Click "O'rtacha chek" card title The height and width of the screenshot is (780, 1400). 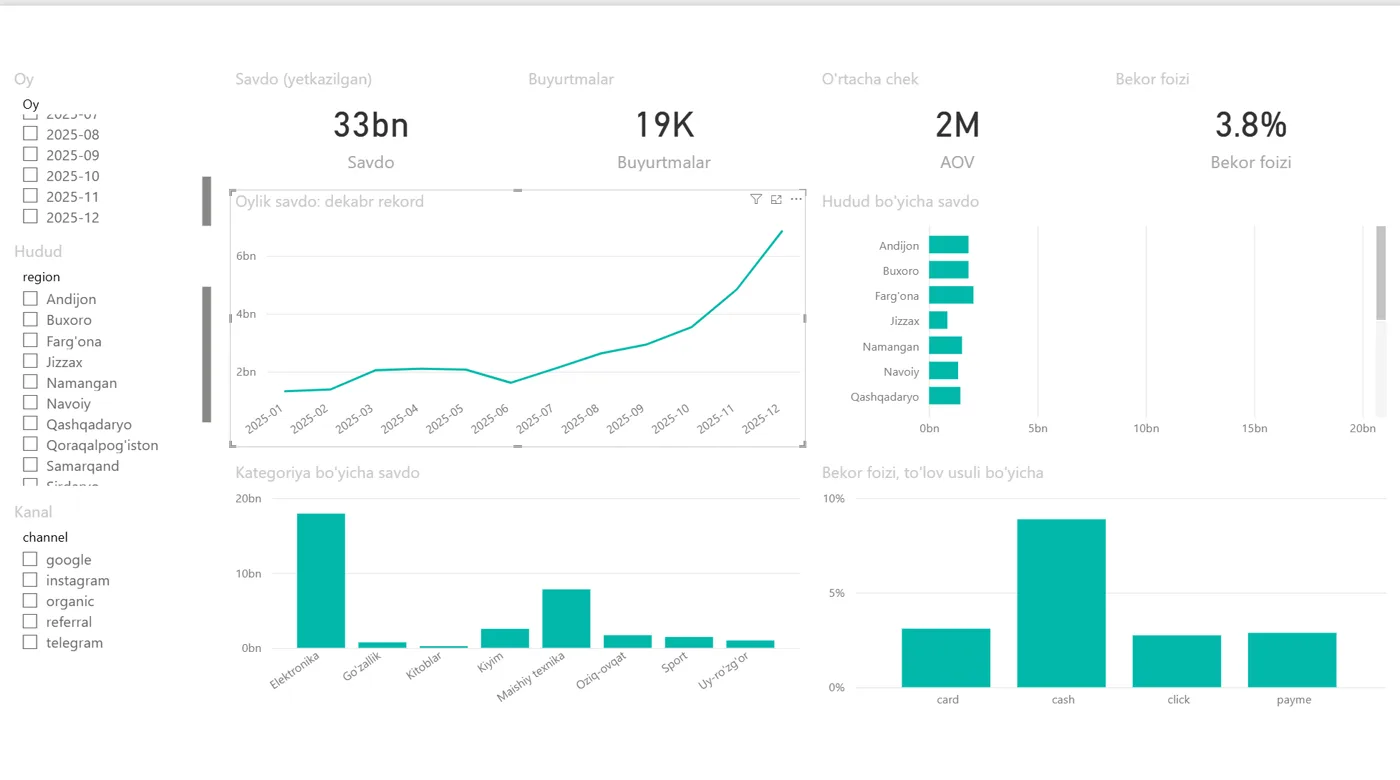(x=870, y=79)
